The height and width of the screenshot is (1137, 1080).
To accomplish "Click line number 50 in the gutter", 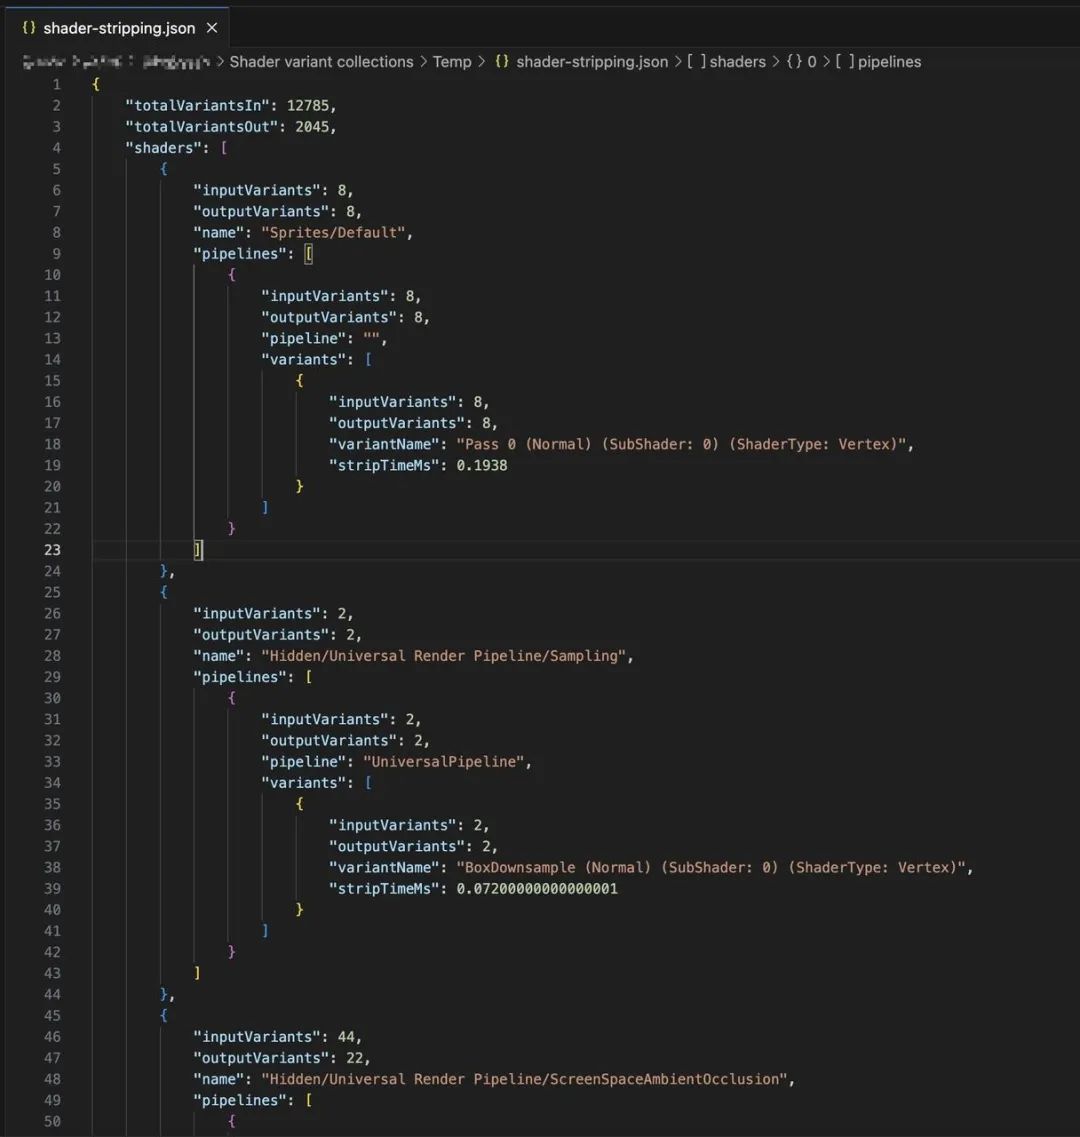I will (51, 1121).
